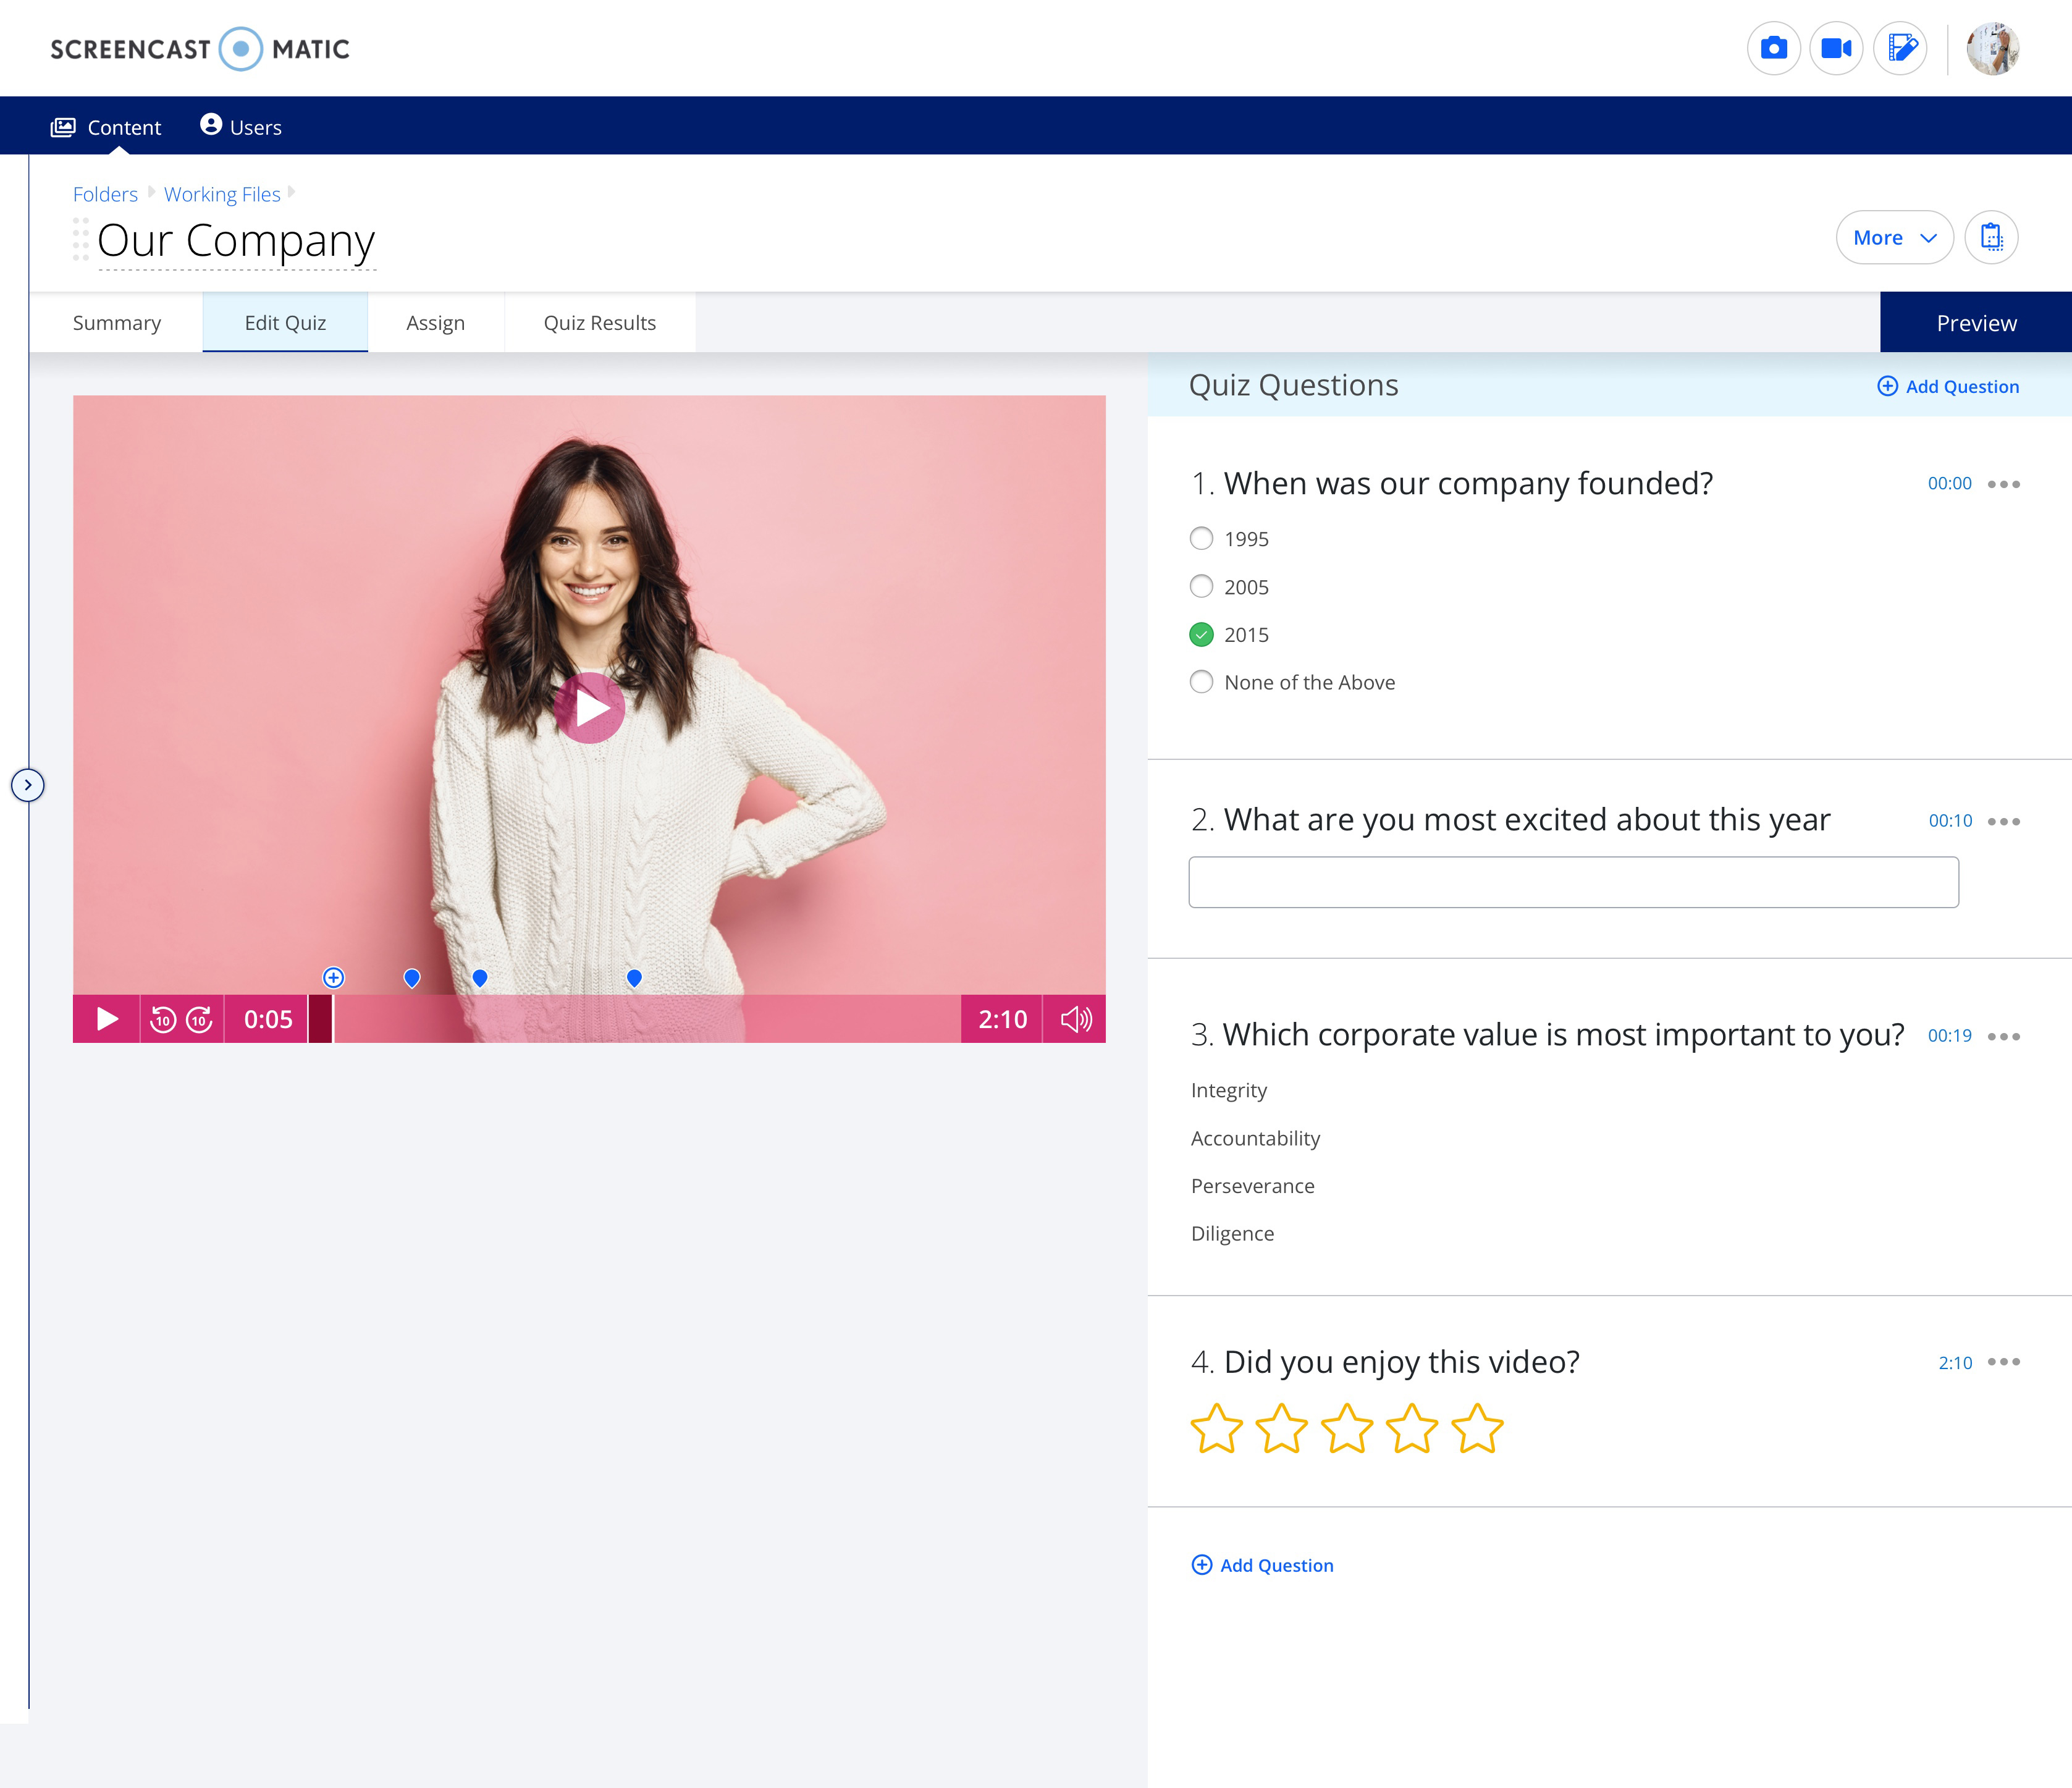Mute the video with speaker icon

pyautogui.click(x=1075, y=1019)
